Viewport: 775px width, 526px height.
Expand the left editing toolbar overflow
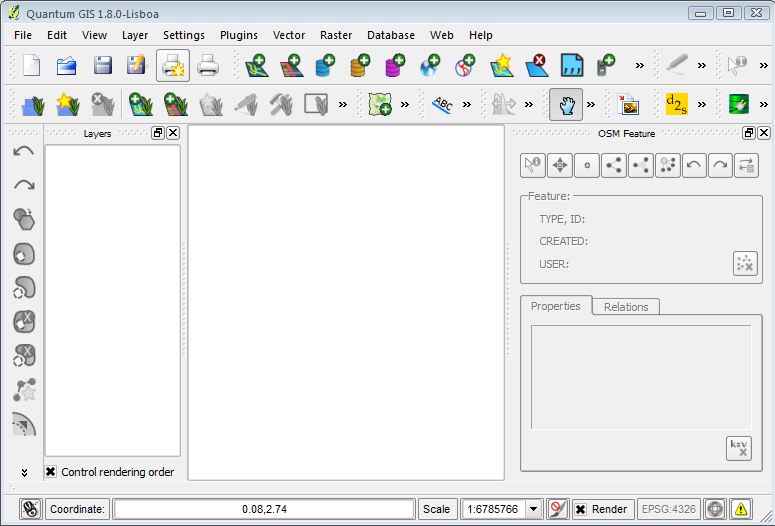(24, 473)
